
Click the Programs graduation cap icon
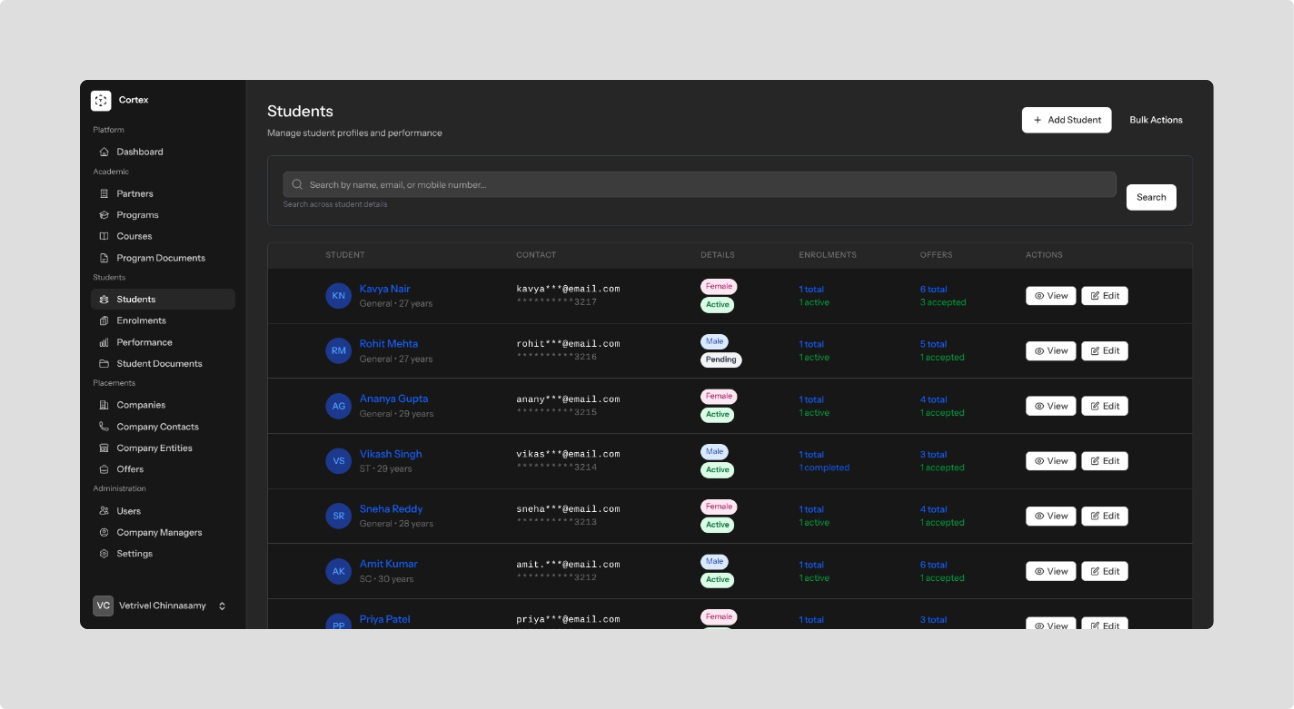(x=104, y=215)
